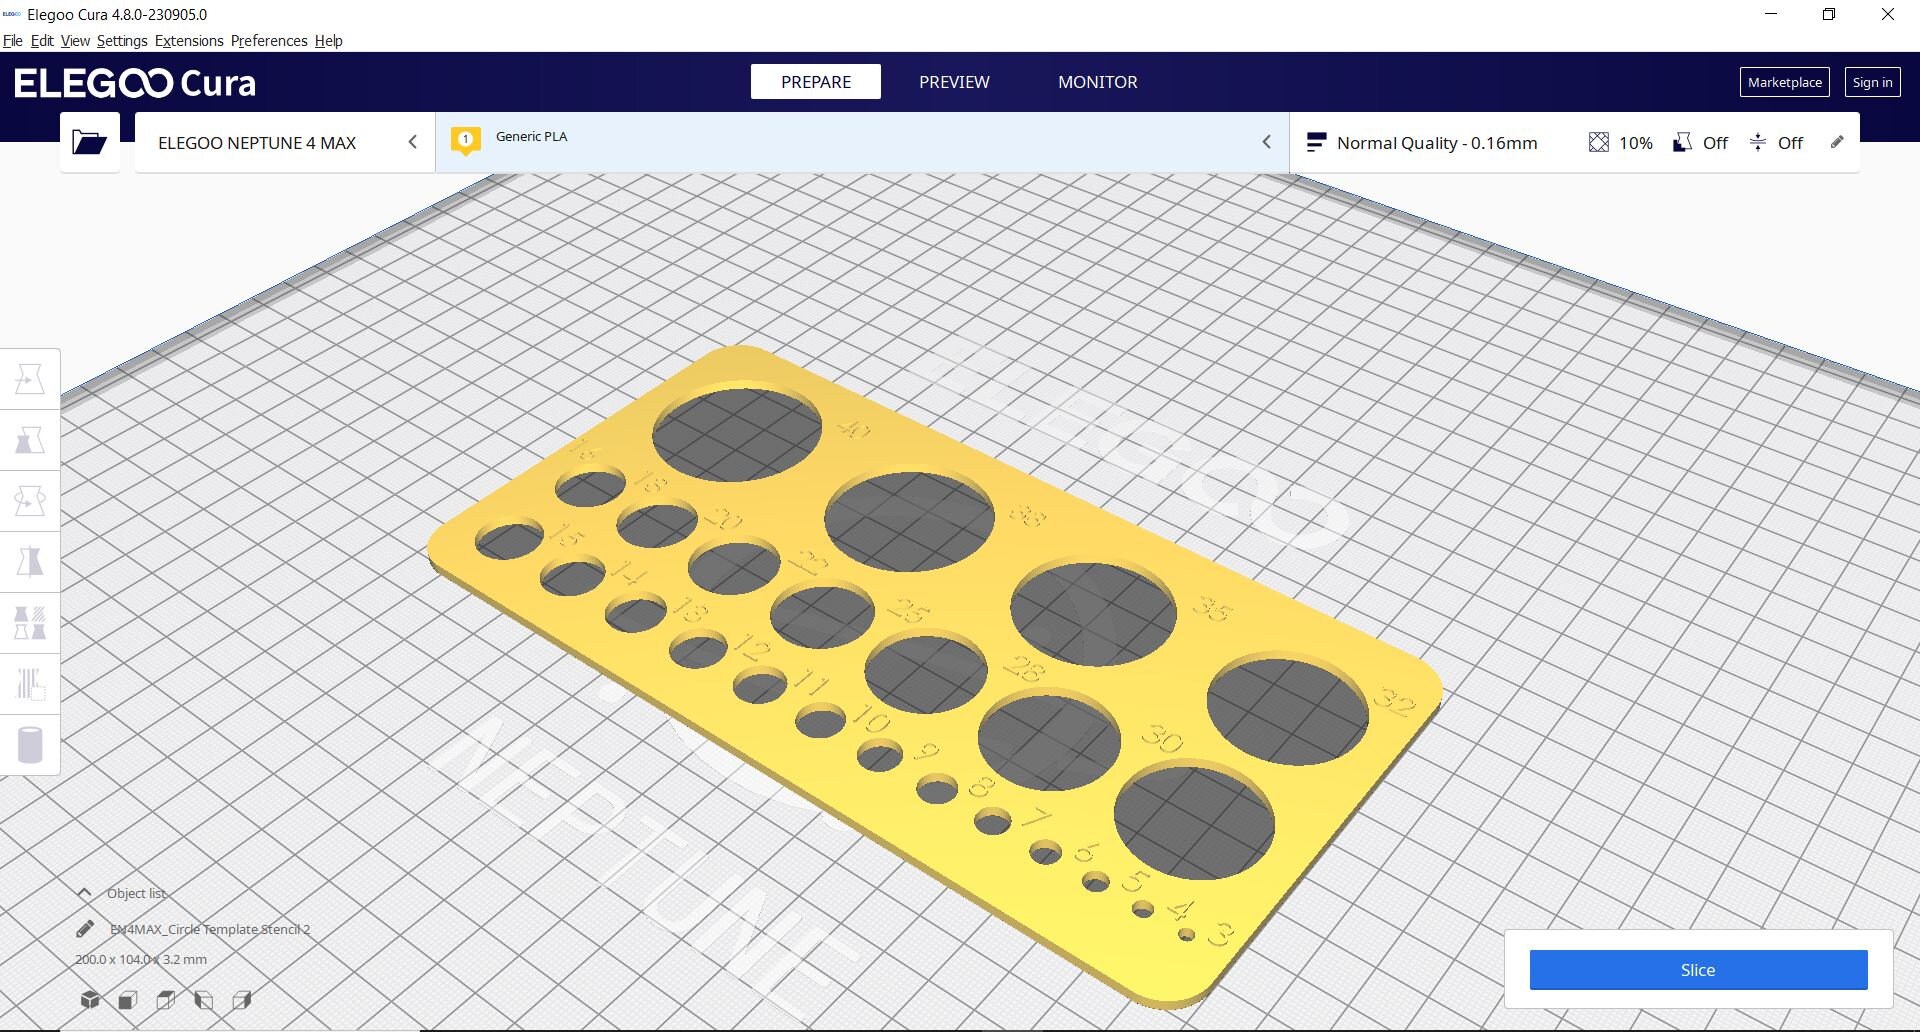Collapse the Generic PLA material panel
The height and width of the screenshot is (1032, 1920).
tap(1267, 141)
